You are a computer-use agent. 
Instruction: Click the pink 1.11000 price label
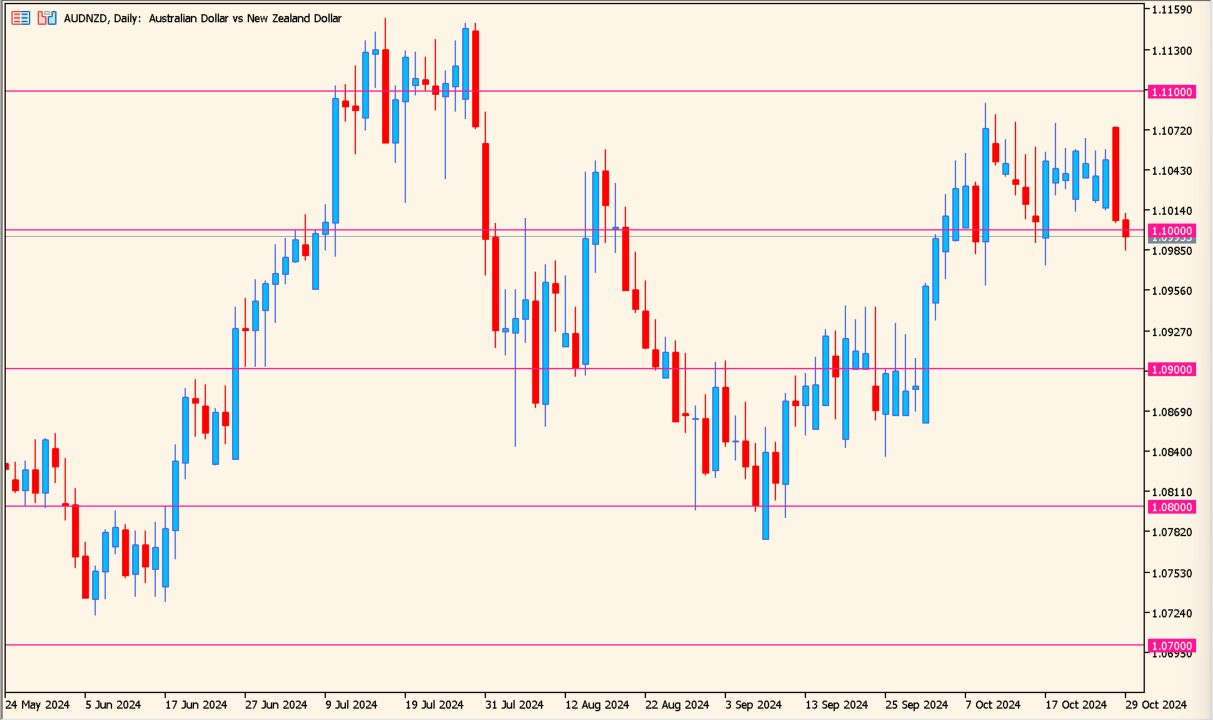click(x=1171, y=91)
